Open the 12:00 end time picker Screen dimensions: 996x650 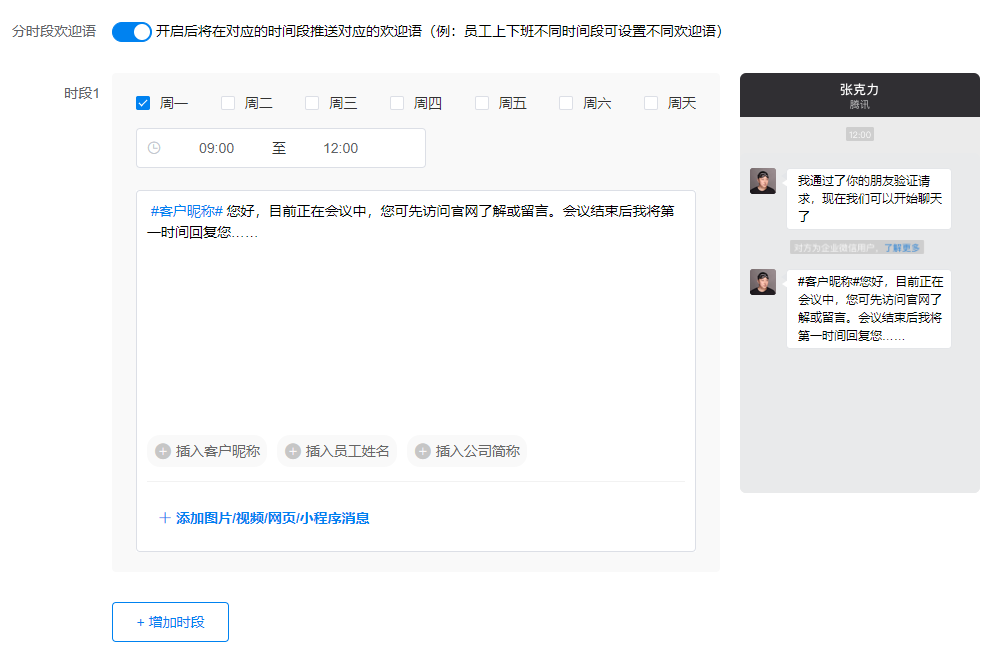pyautogui.click(x=340, y=148)
